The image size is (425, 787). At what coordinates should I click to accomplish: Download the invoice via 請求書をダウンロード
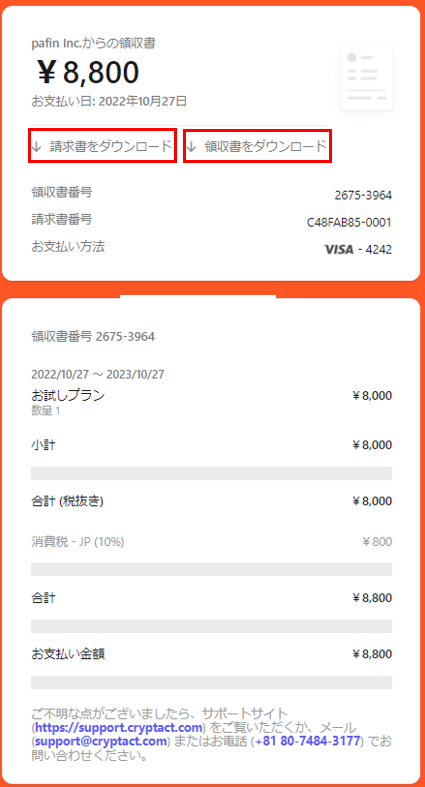click(102, 147)
